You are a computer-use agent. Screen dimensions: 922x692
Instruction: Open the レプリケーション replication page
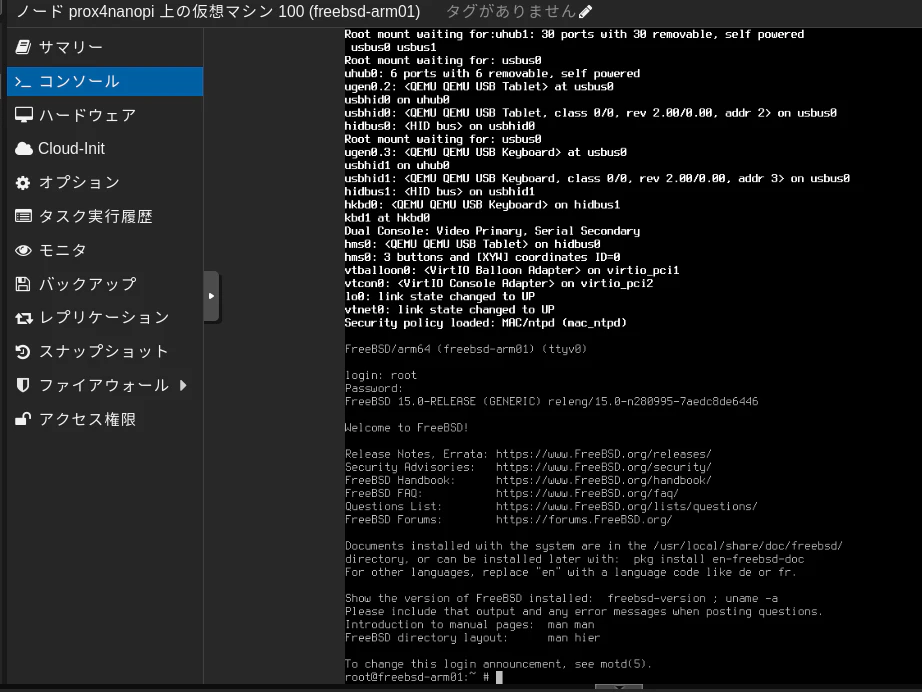coord(105,318)
